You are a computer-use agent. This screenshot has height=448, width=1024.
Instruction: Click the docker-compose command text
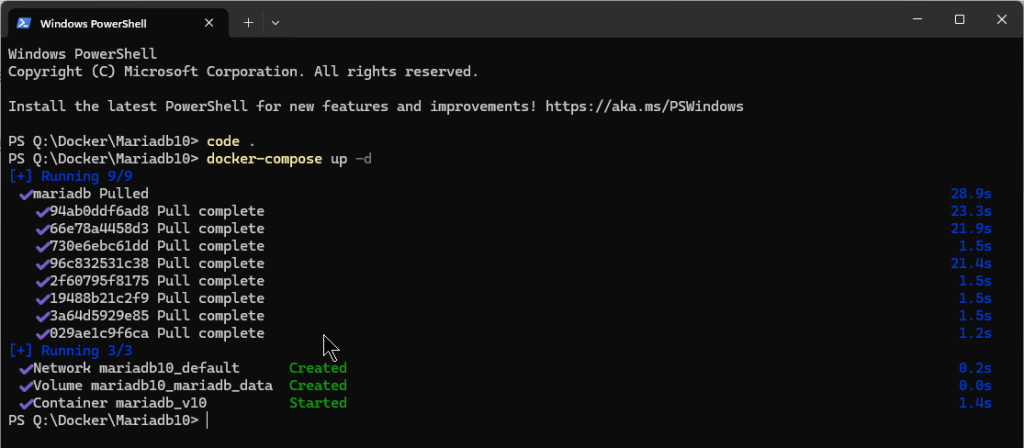pyautogui.click(x=264, y=159)
